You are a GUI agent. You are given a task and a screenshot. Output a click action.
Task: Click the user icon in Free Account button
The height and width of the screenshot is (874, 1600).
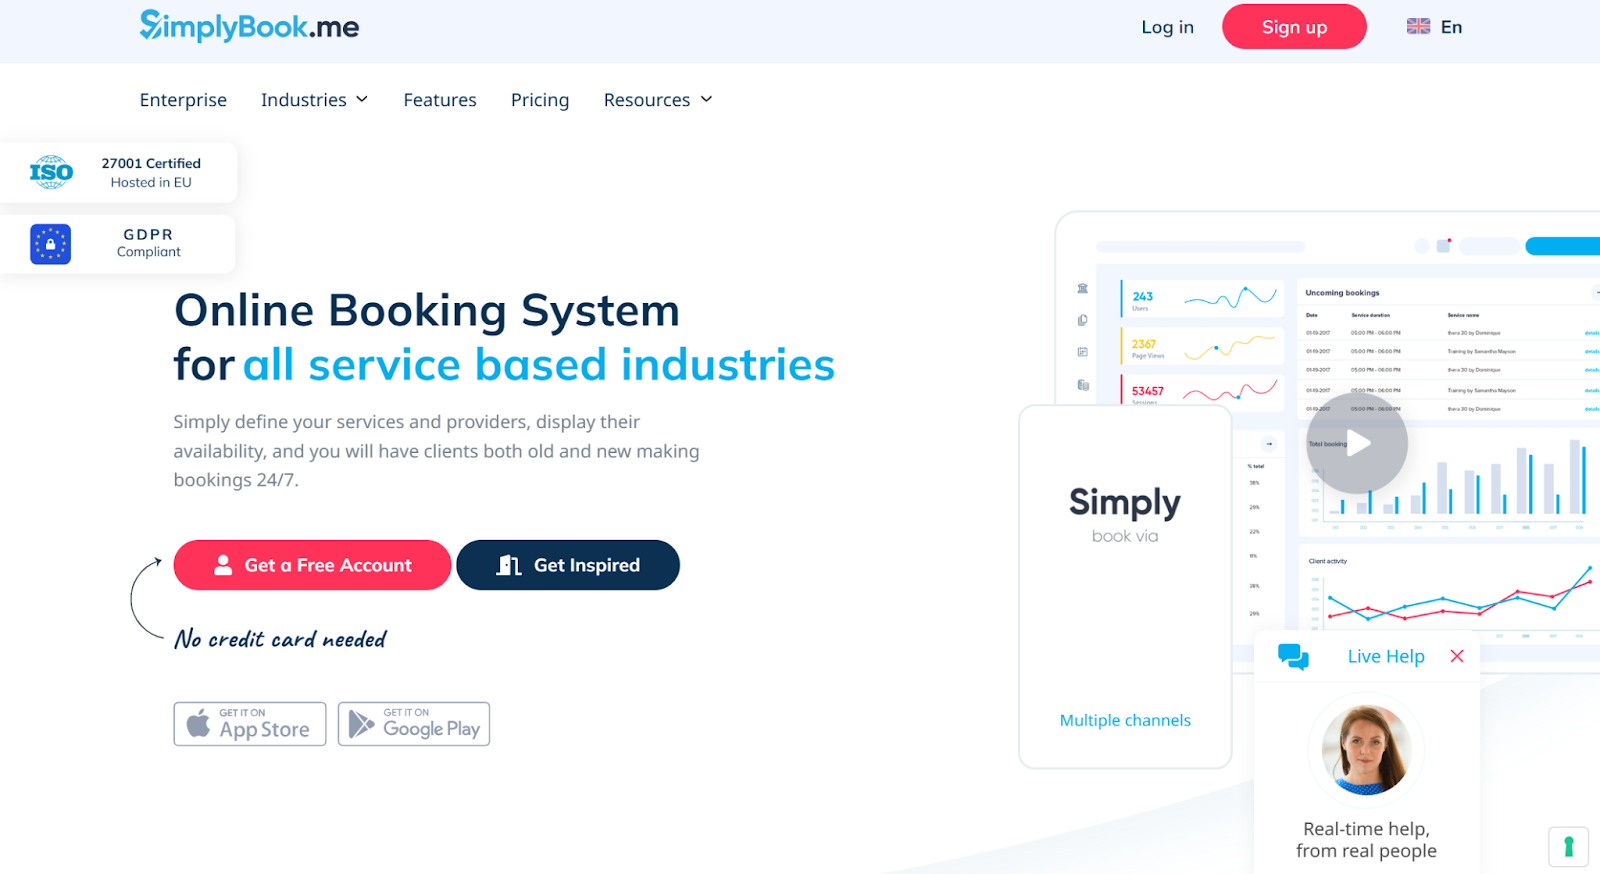click(223, 565)
